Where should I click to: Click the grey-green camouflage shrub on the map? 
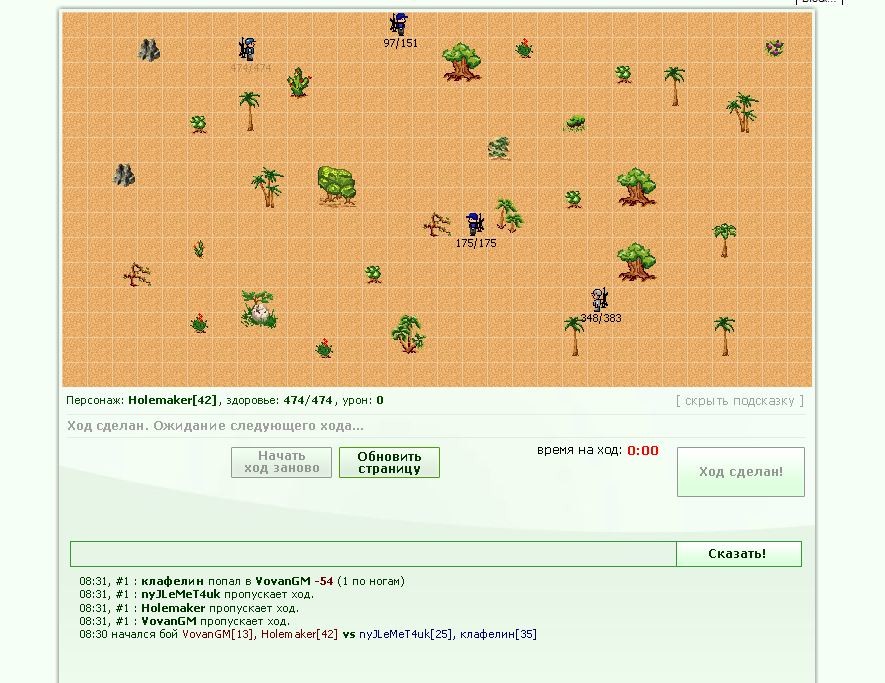[499, 148]
